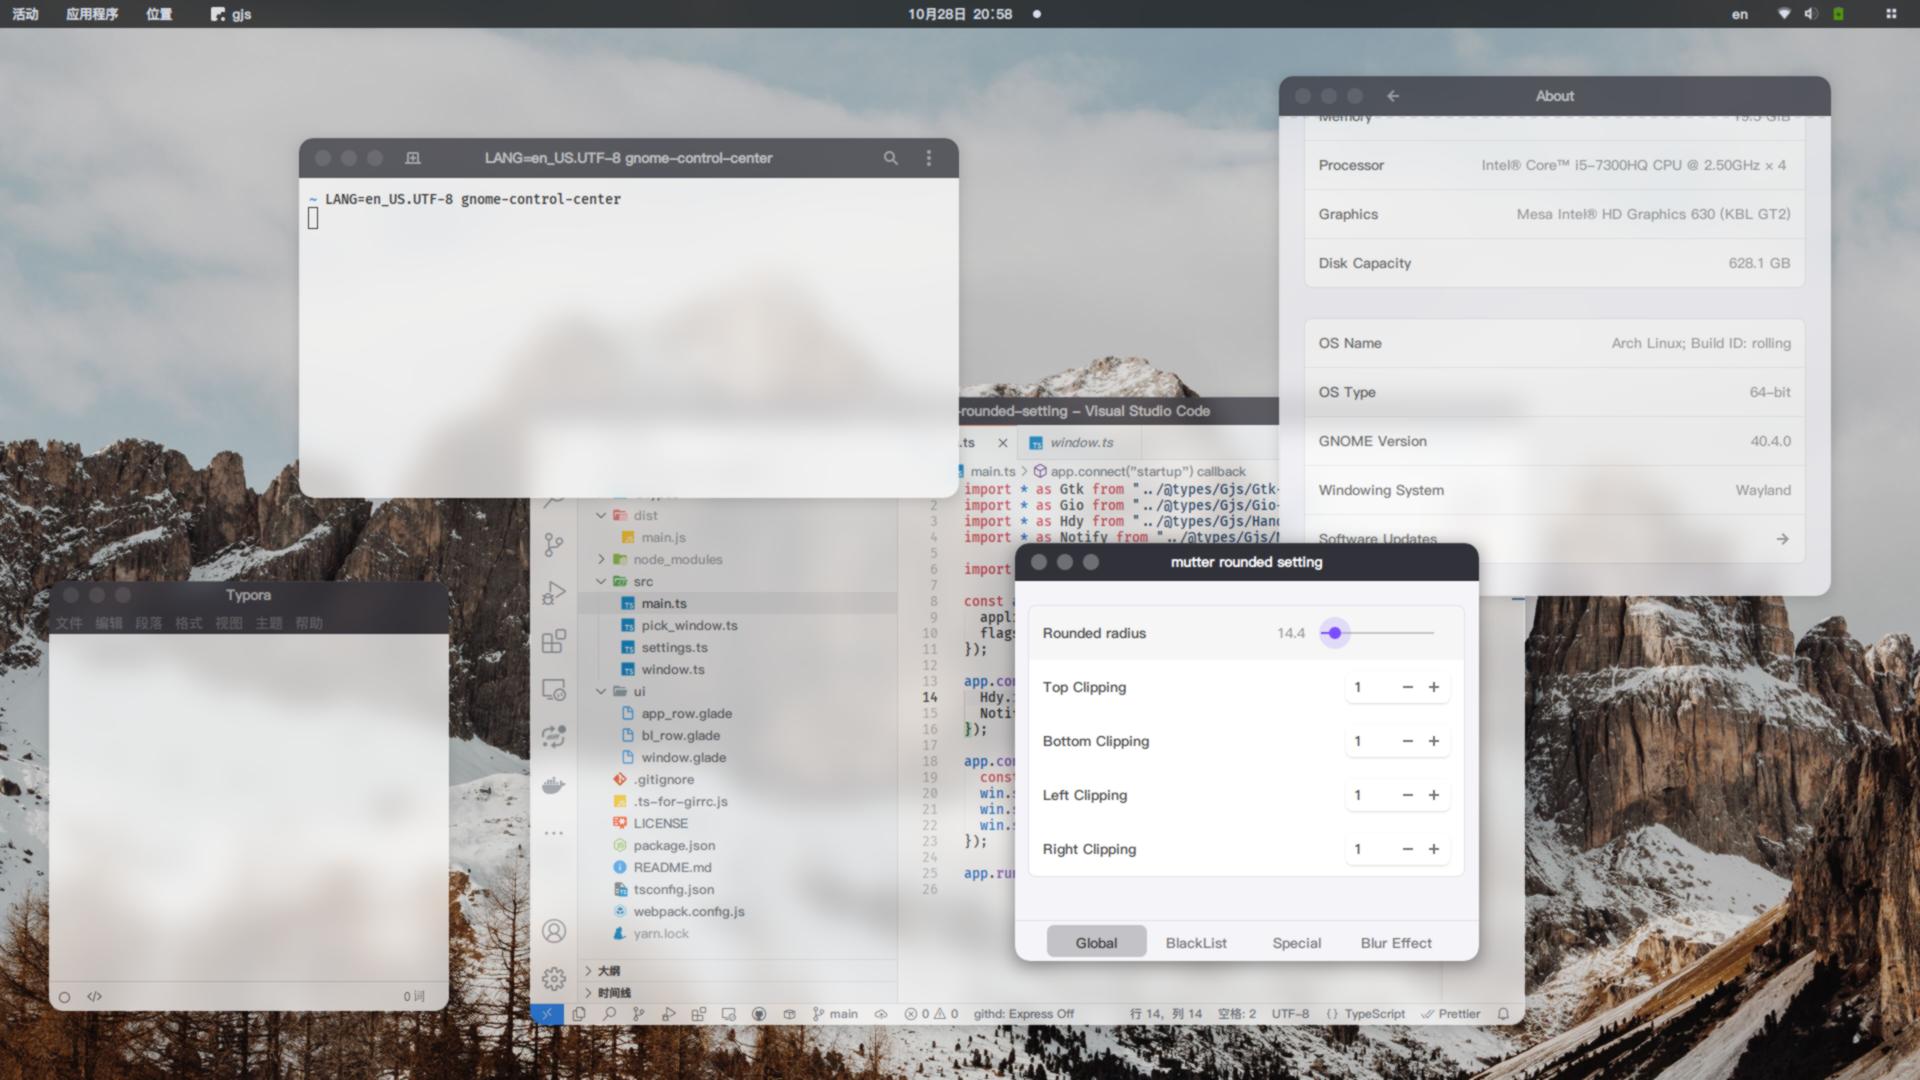Image resolution: width=1920 pixels, height=1080 pixels.
Task: Open VS Code Manage gear icon
Action: pos(553,978)
